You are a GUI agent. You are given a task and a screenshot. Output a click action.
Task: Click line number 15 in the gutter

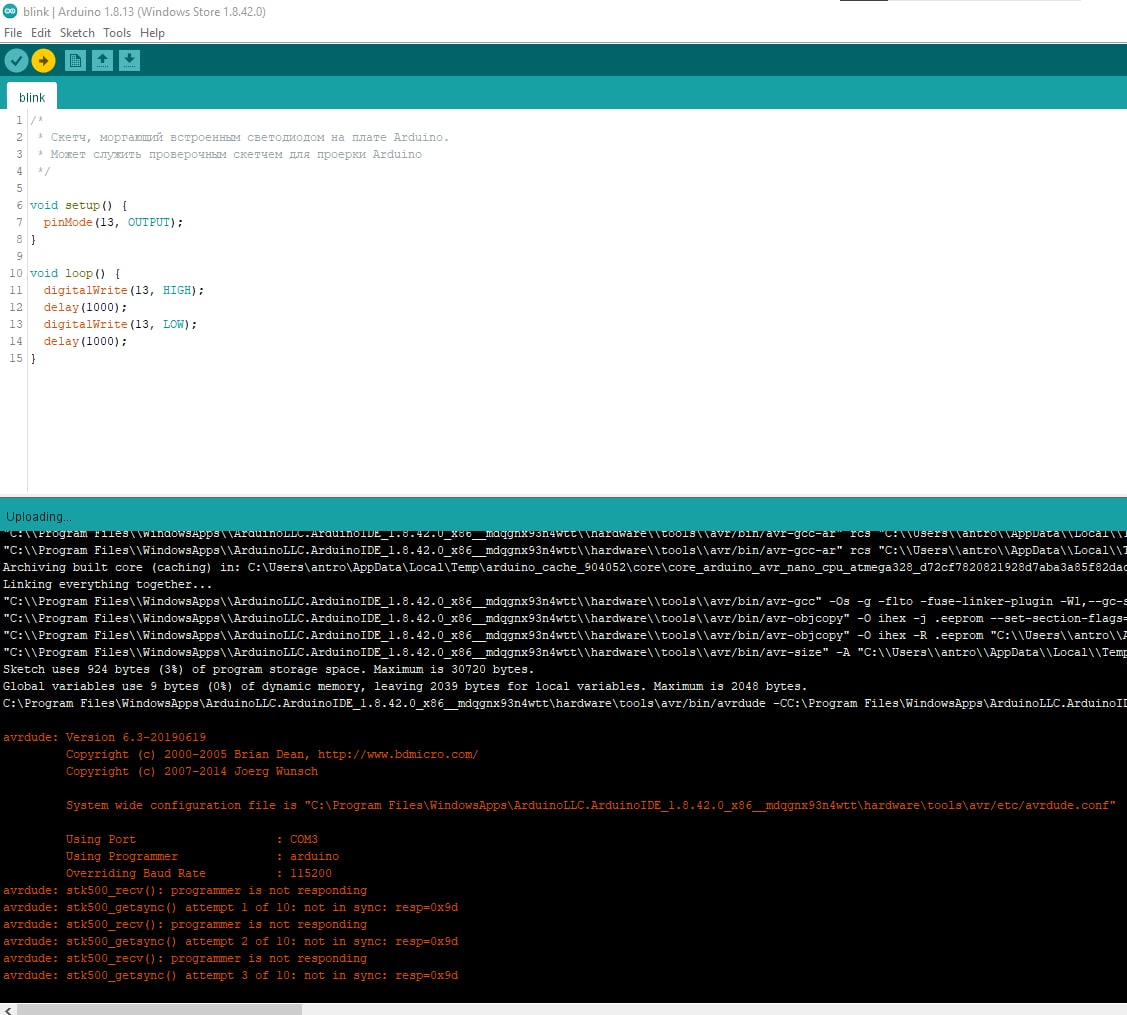16,358
